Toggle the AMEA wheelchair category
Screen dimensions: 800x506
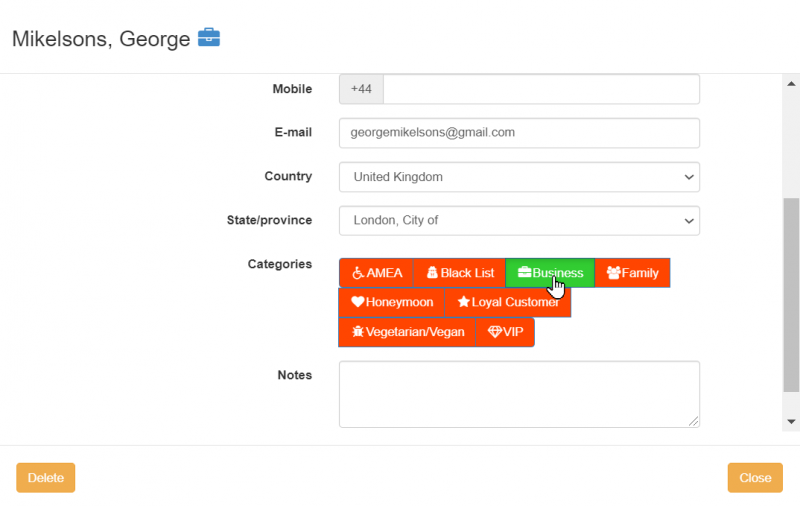376,273
